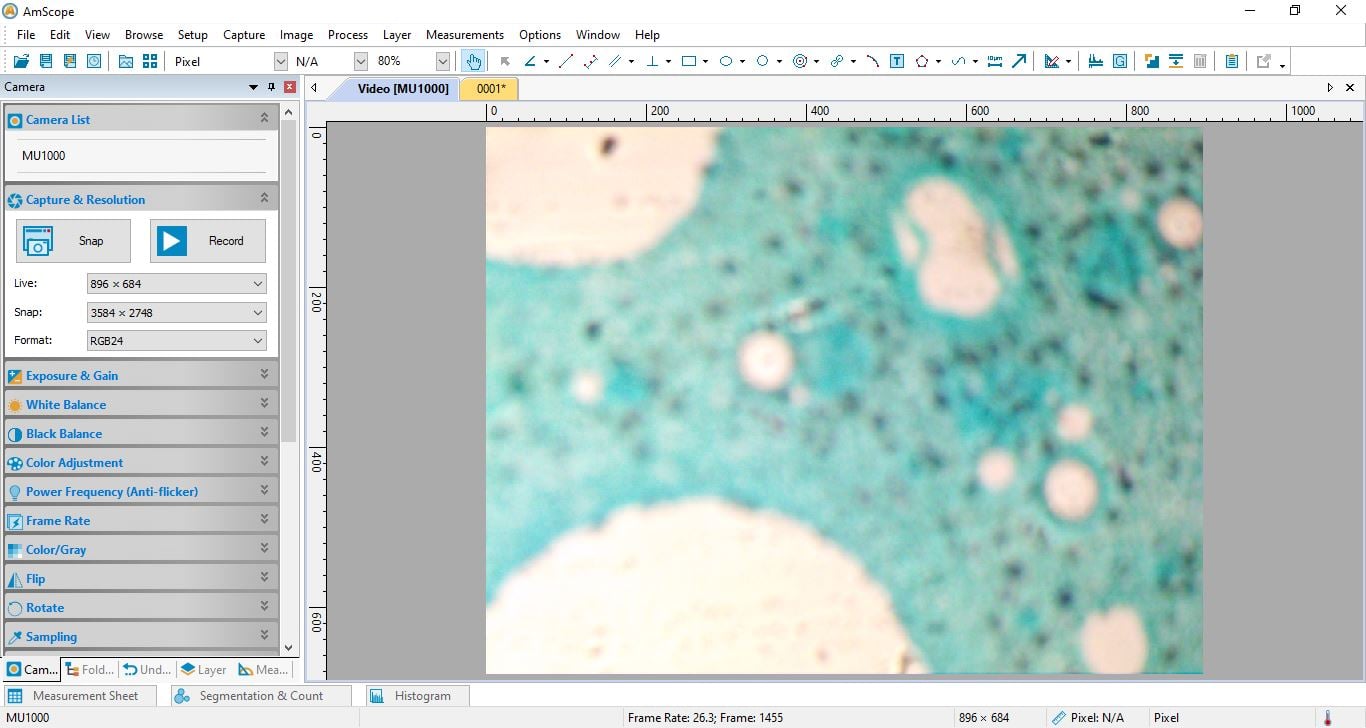Select the Line measurement tool
The image size is (1366, 728).
(x=565, y=61)
